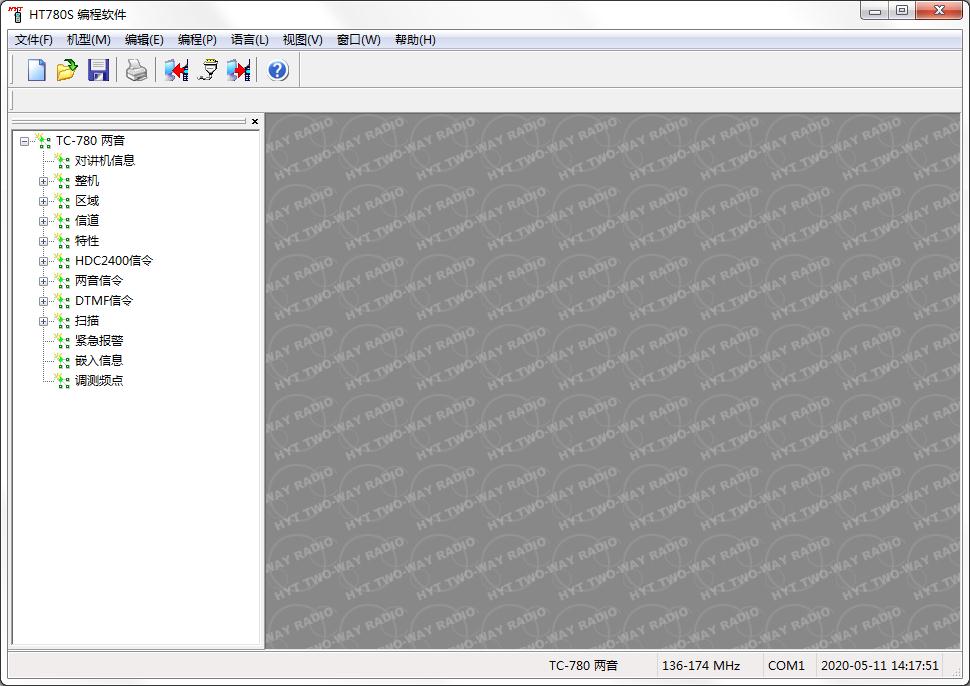Open the 编程(P) menu
Image resolution: width=970 pixels, height=686 pixels.
pos(197,40)
